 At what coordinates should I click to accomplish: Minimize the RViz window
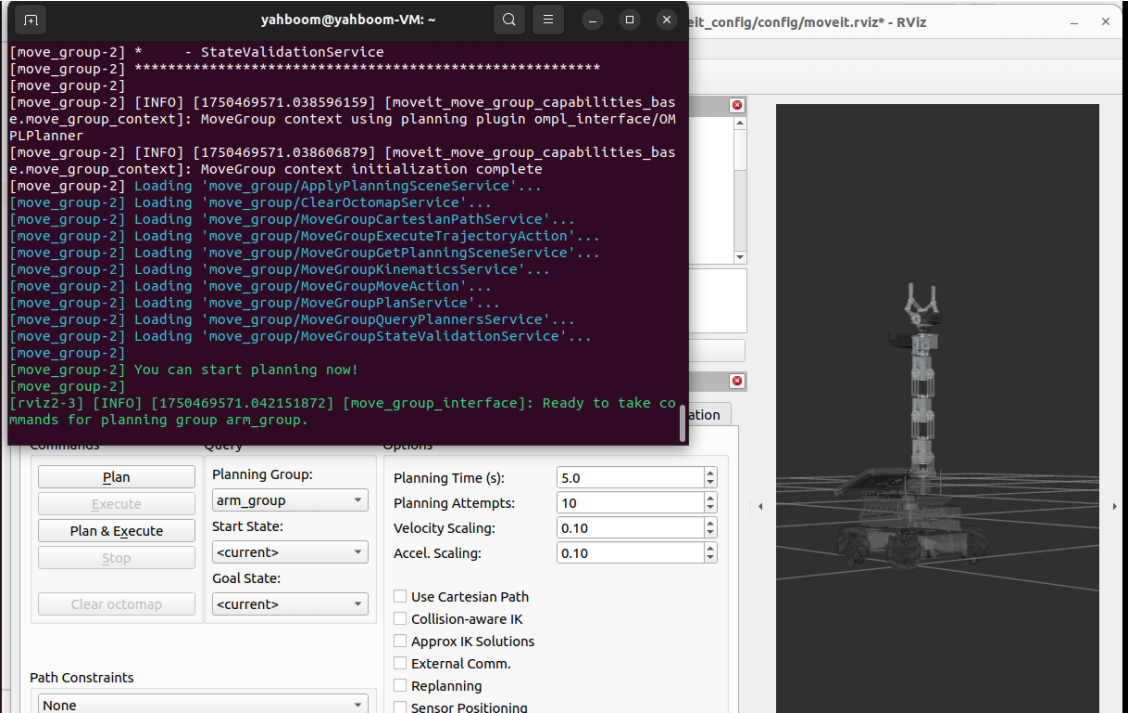(1074, 22)
